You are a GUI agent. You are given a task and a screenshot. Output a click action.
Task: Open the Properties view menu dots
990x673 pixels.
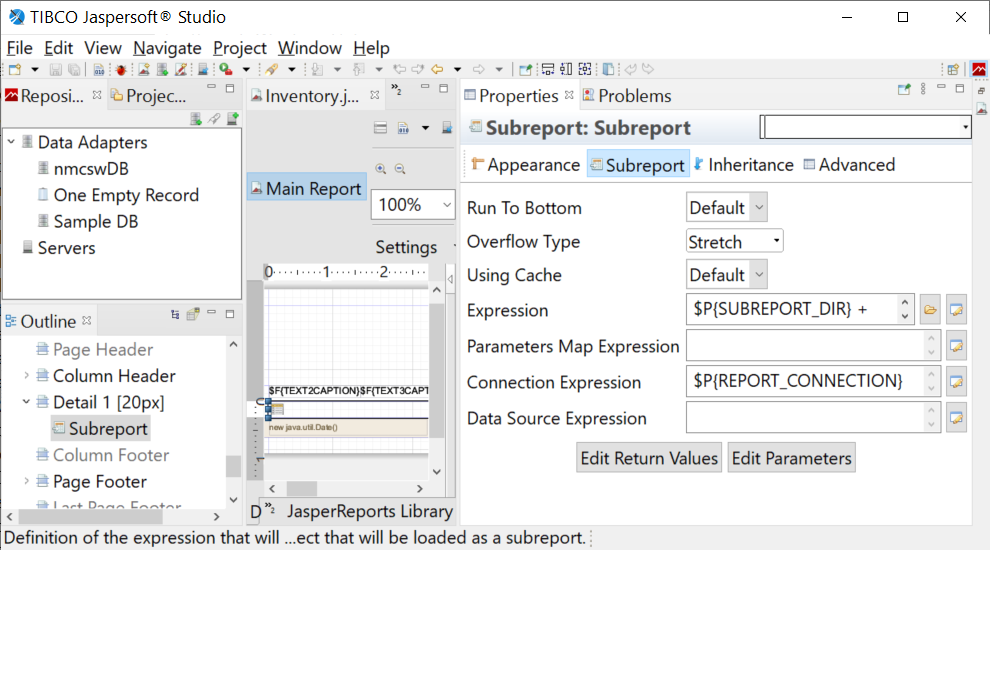pos(923,89)
